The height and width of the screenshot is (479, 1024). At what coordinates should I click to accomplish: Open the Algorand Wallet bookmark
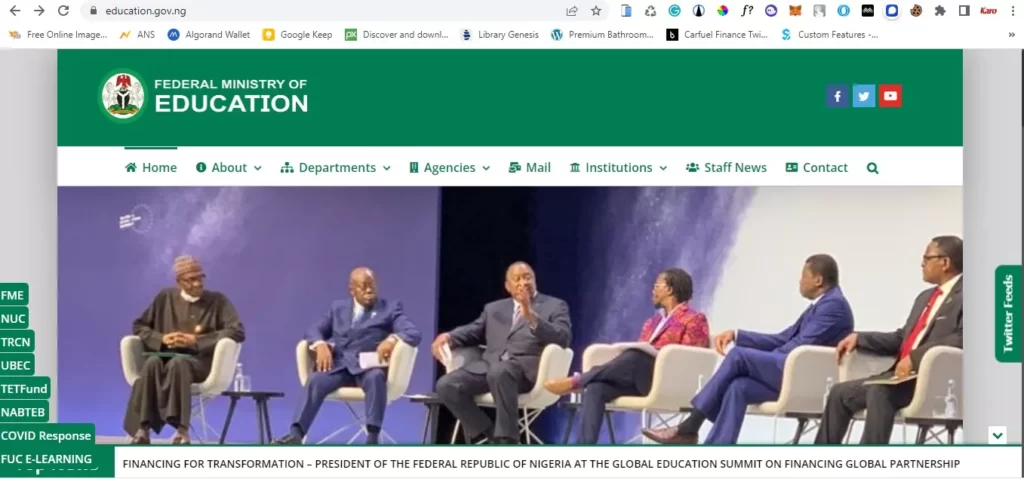pos(209,35)
